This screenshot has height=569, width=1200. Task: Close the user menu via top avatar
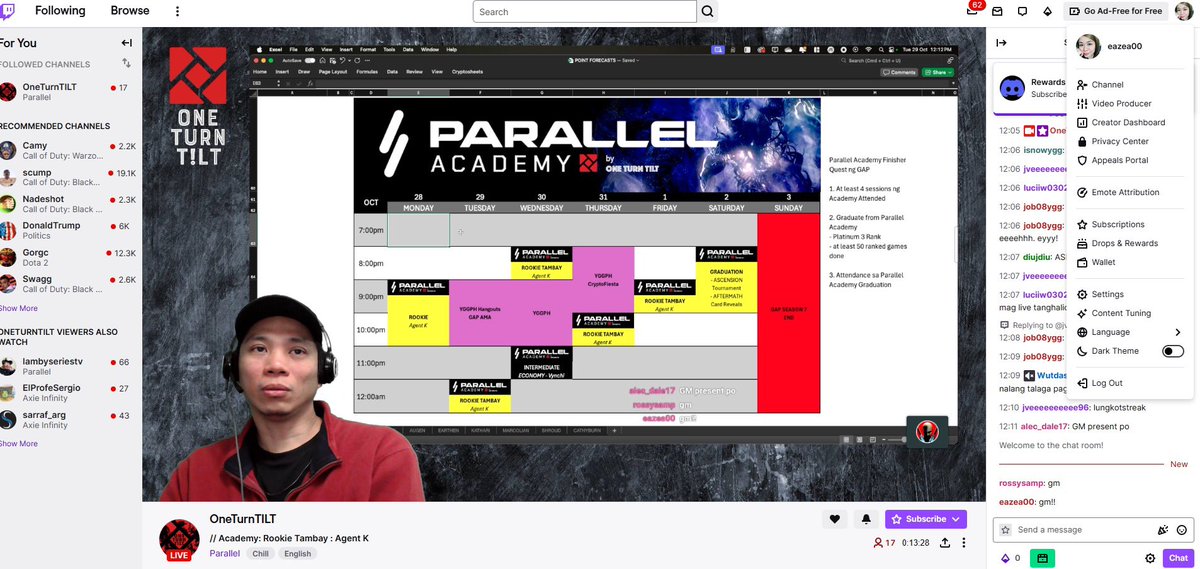pos(1186,11)
